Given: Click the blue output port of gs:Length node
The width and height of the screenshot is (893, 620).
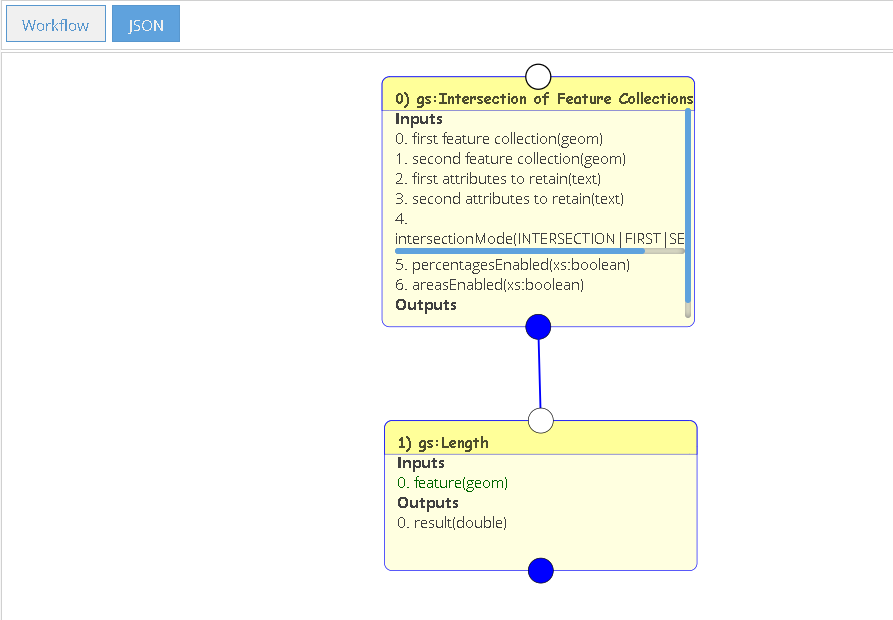Looking at the screenshot, I should (x=540, y=570).
